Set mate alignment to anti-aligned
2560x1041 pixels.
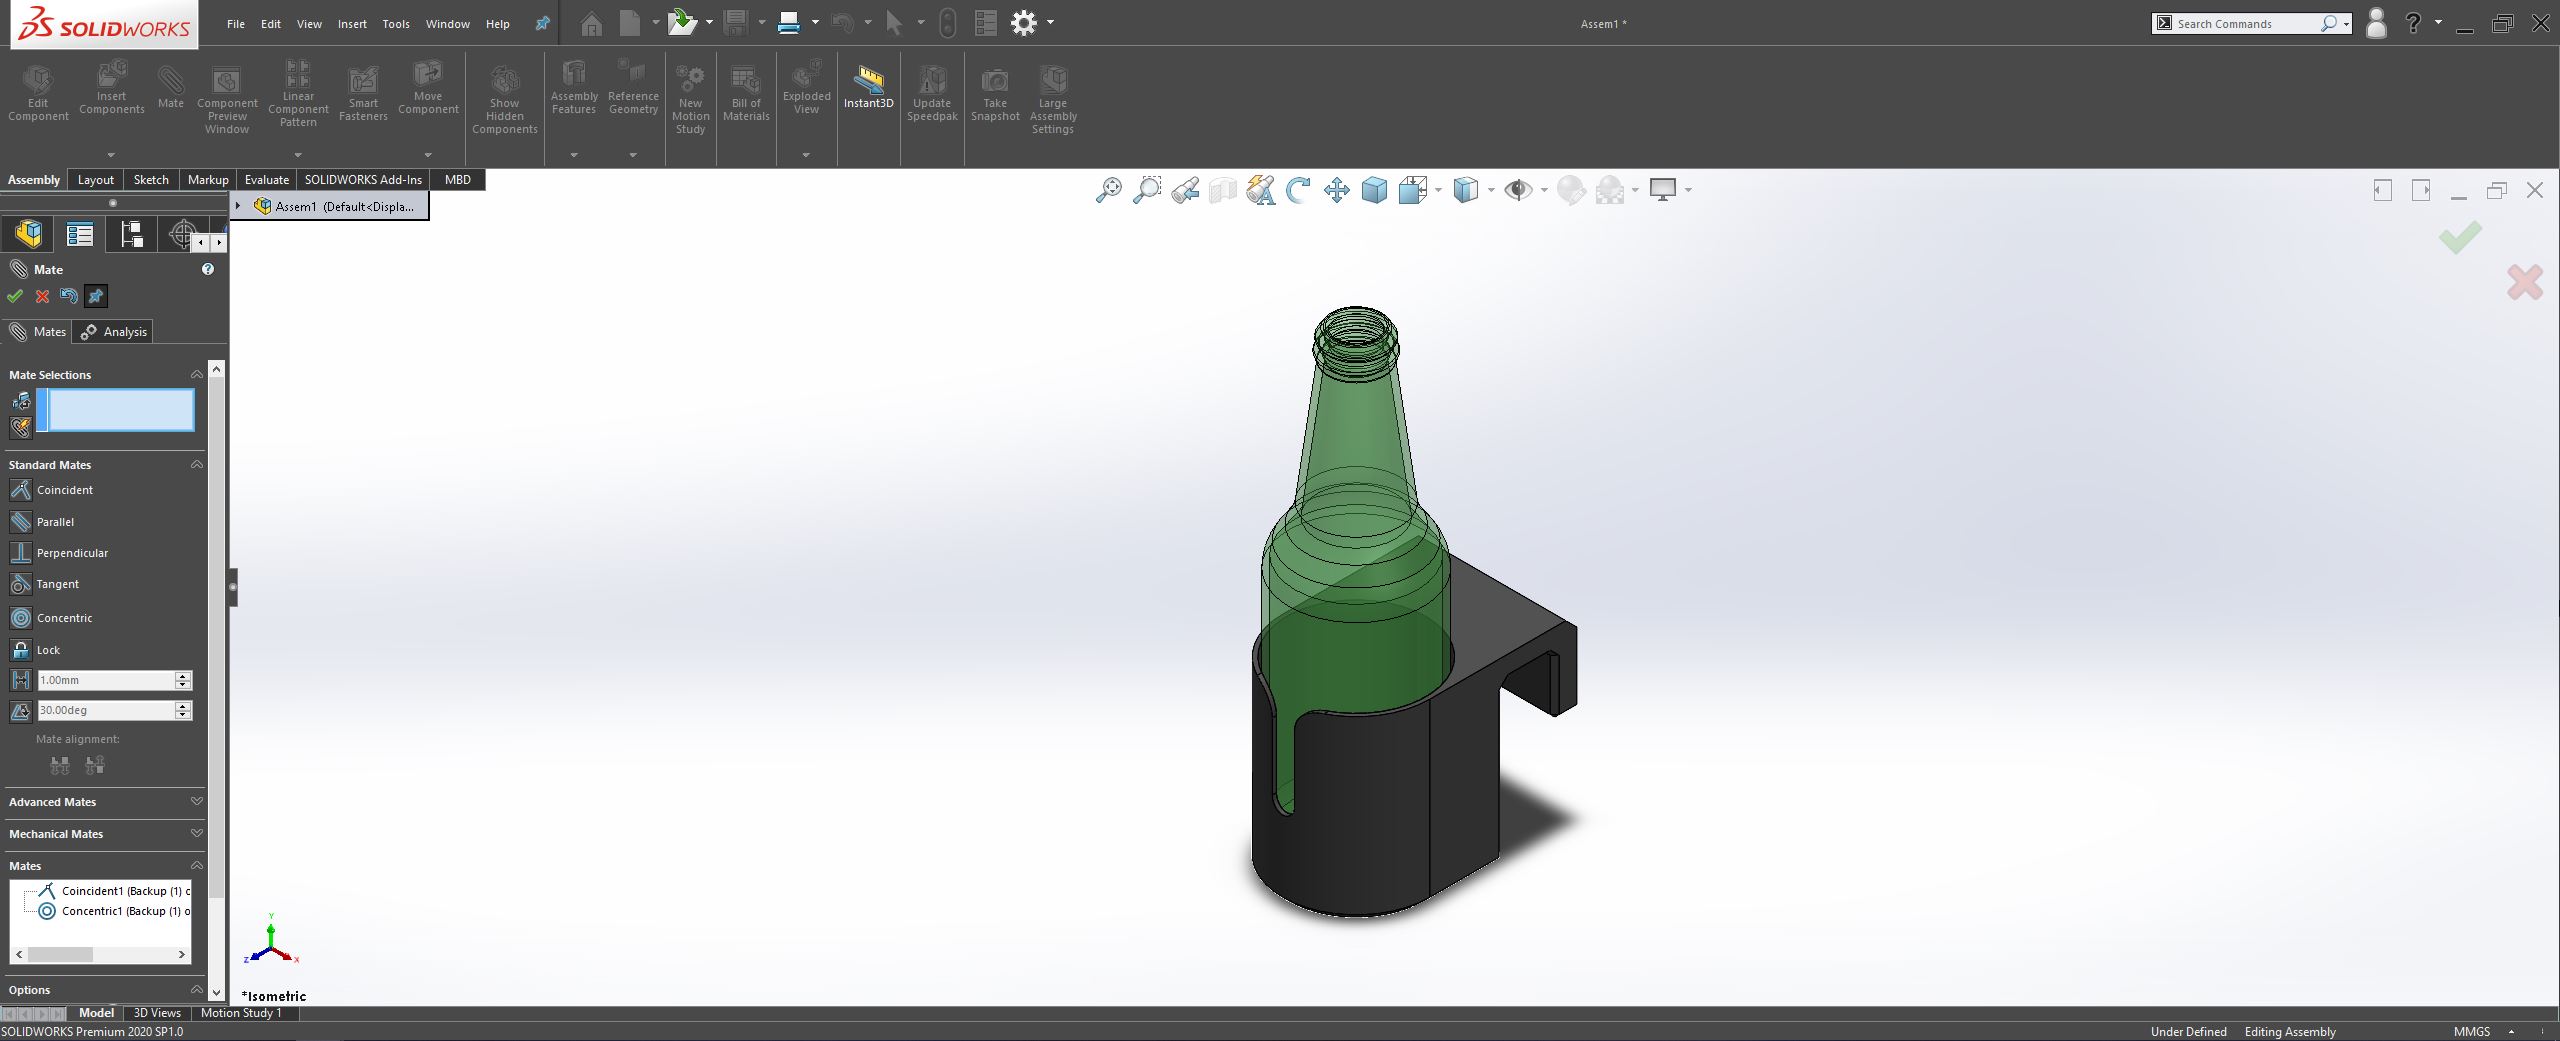tap(96, 765)
